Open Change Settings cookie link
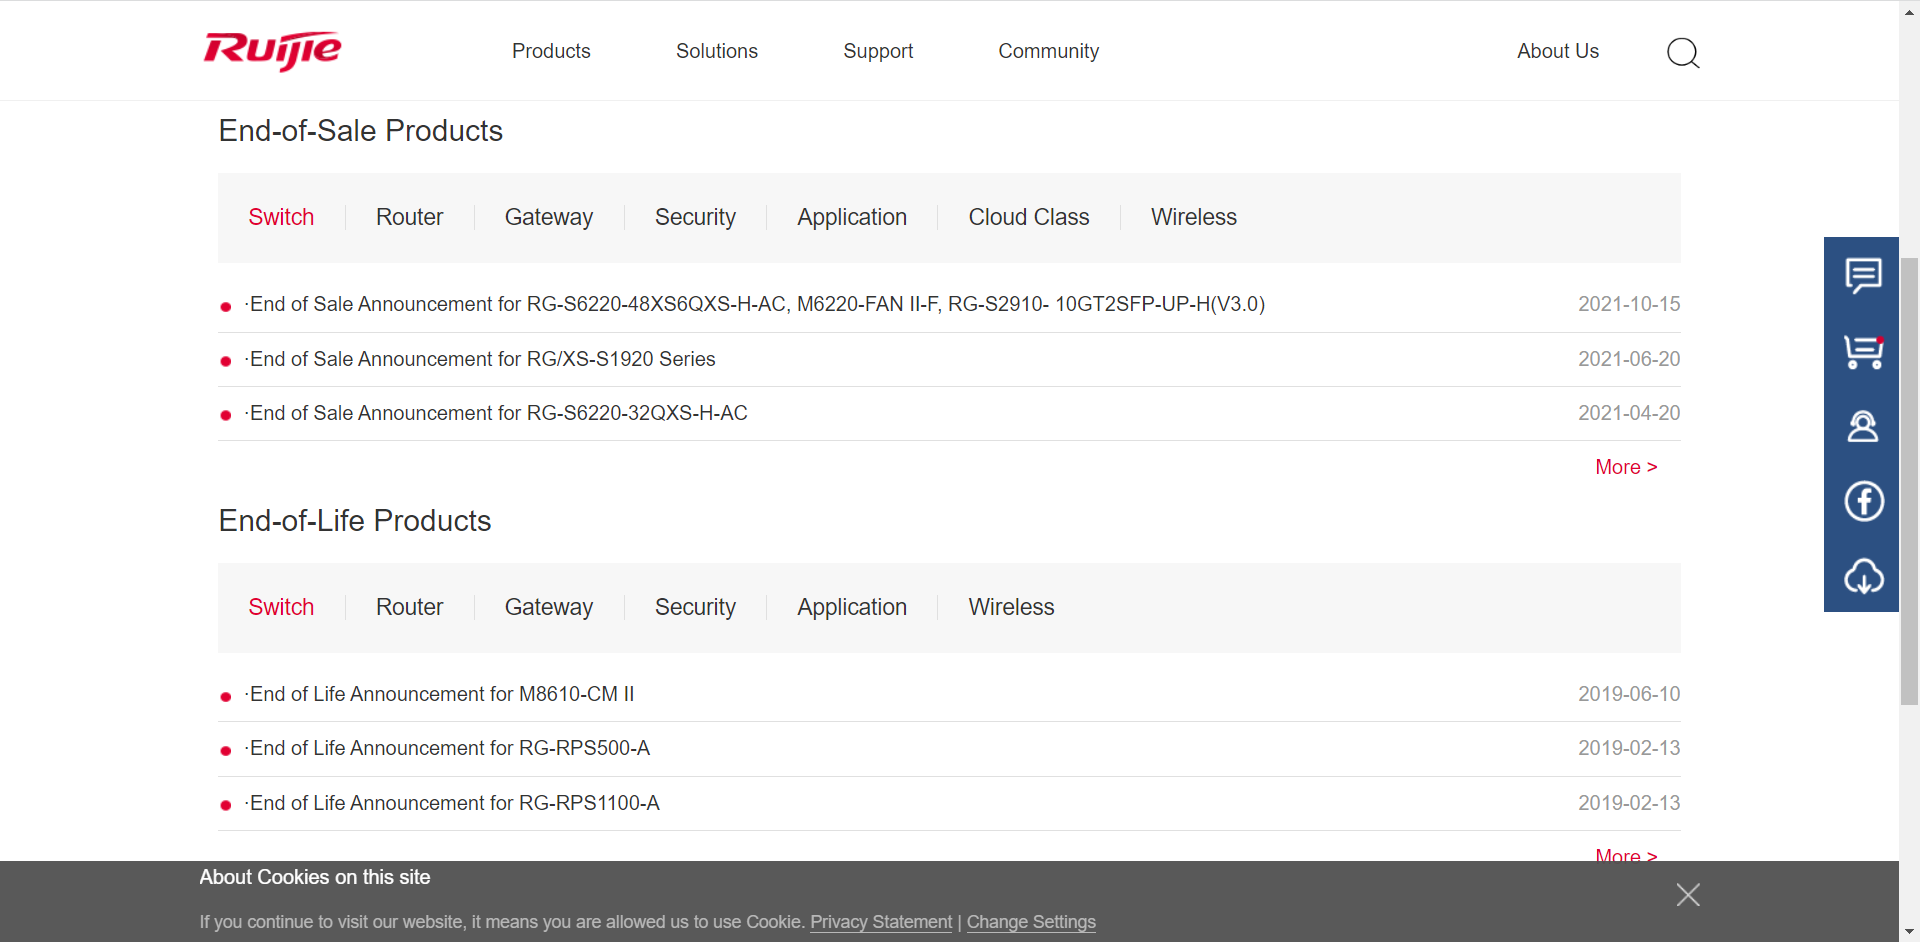This screenshot has width=1920, height=942. 1031,922
